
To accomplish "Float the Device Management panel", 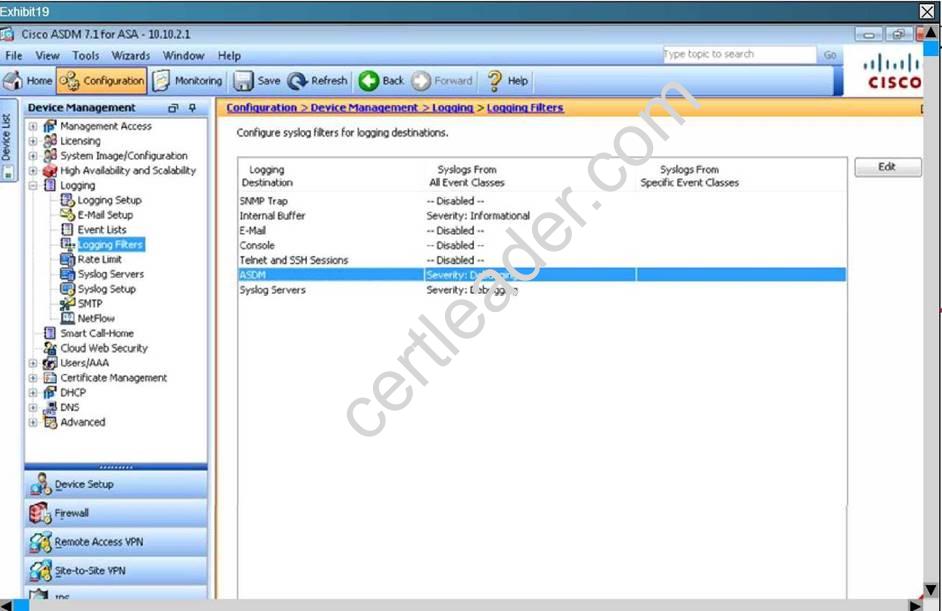I will tap(173, 108).
